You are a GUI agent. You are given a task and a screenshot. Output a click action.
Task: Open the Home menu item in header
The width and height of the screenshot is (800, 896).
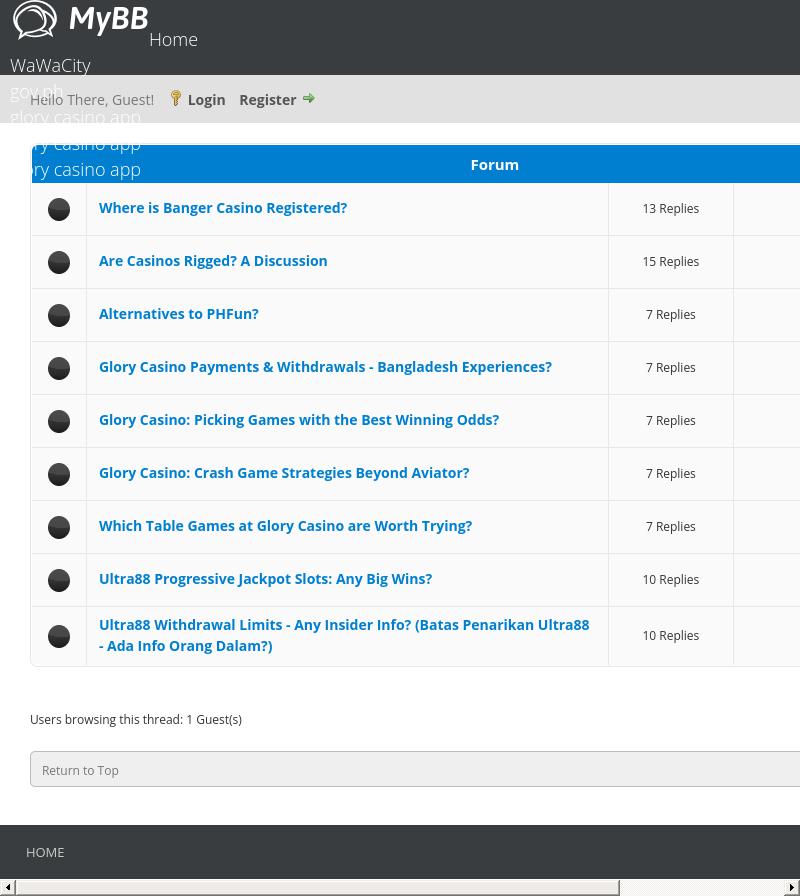coord(173,39)
